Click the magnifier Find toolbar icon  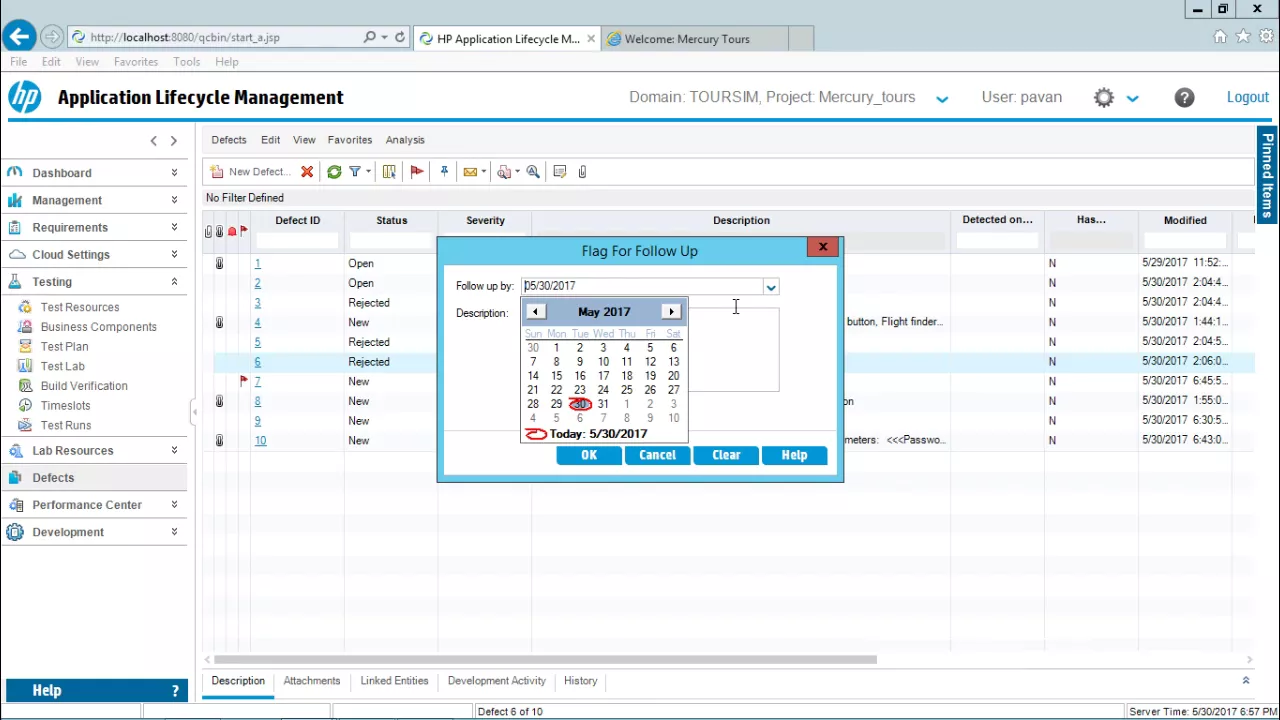pos(533,172)
